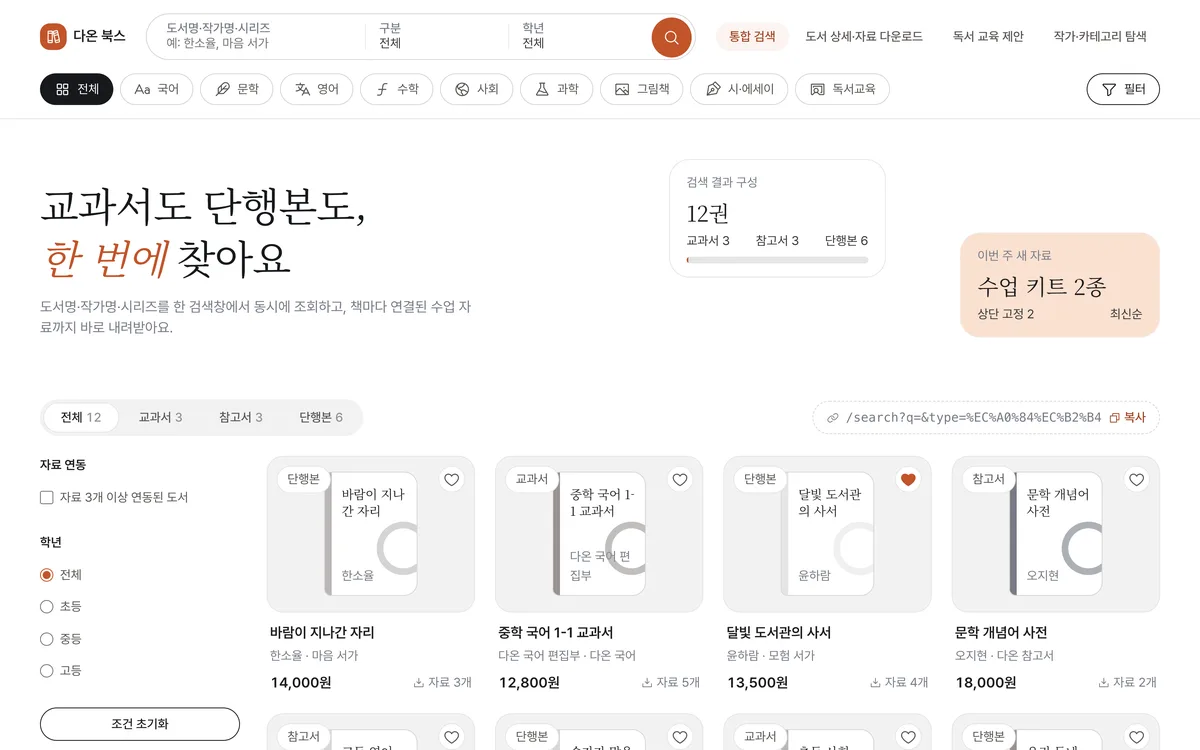Image resolution: width=1200 pixels, height=750 pixels.
Task: Select the 시·에세이 category chip
Action: 739,89
